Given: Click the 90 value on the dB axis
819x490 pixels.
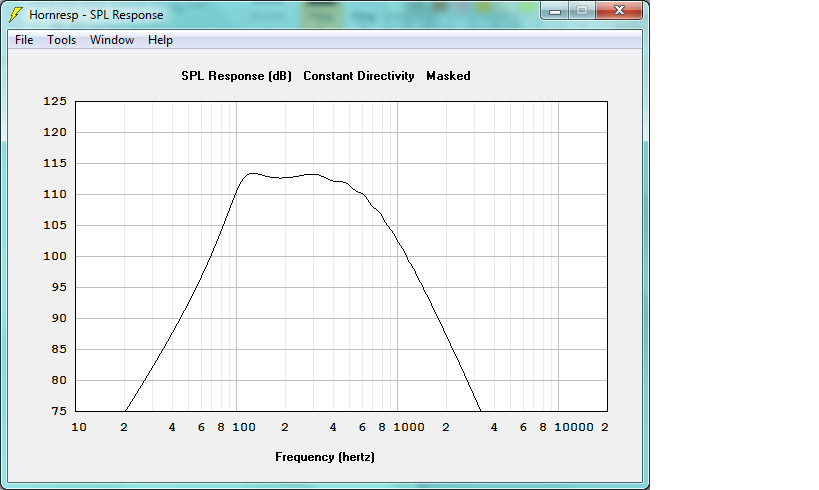Looking at the screenshot, I should coord(59,318).
